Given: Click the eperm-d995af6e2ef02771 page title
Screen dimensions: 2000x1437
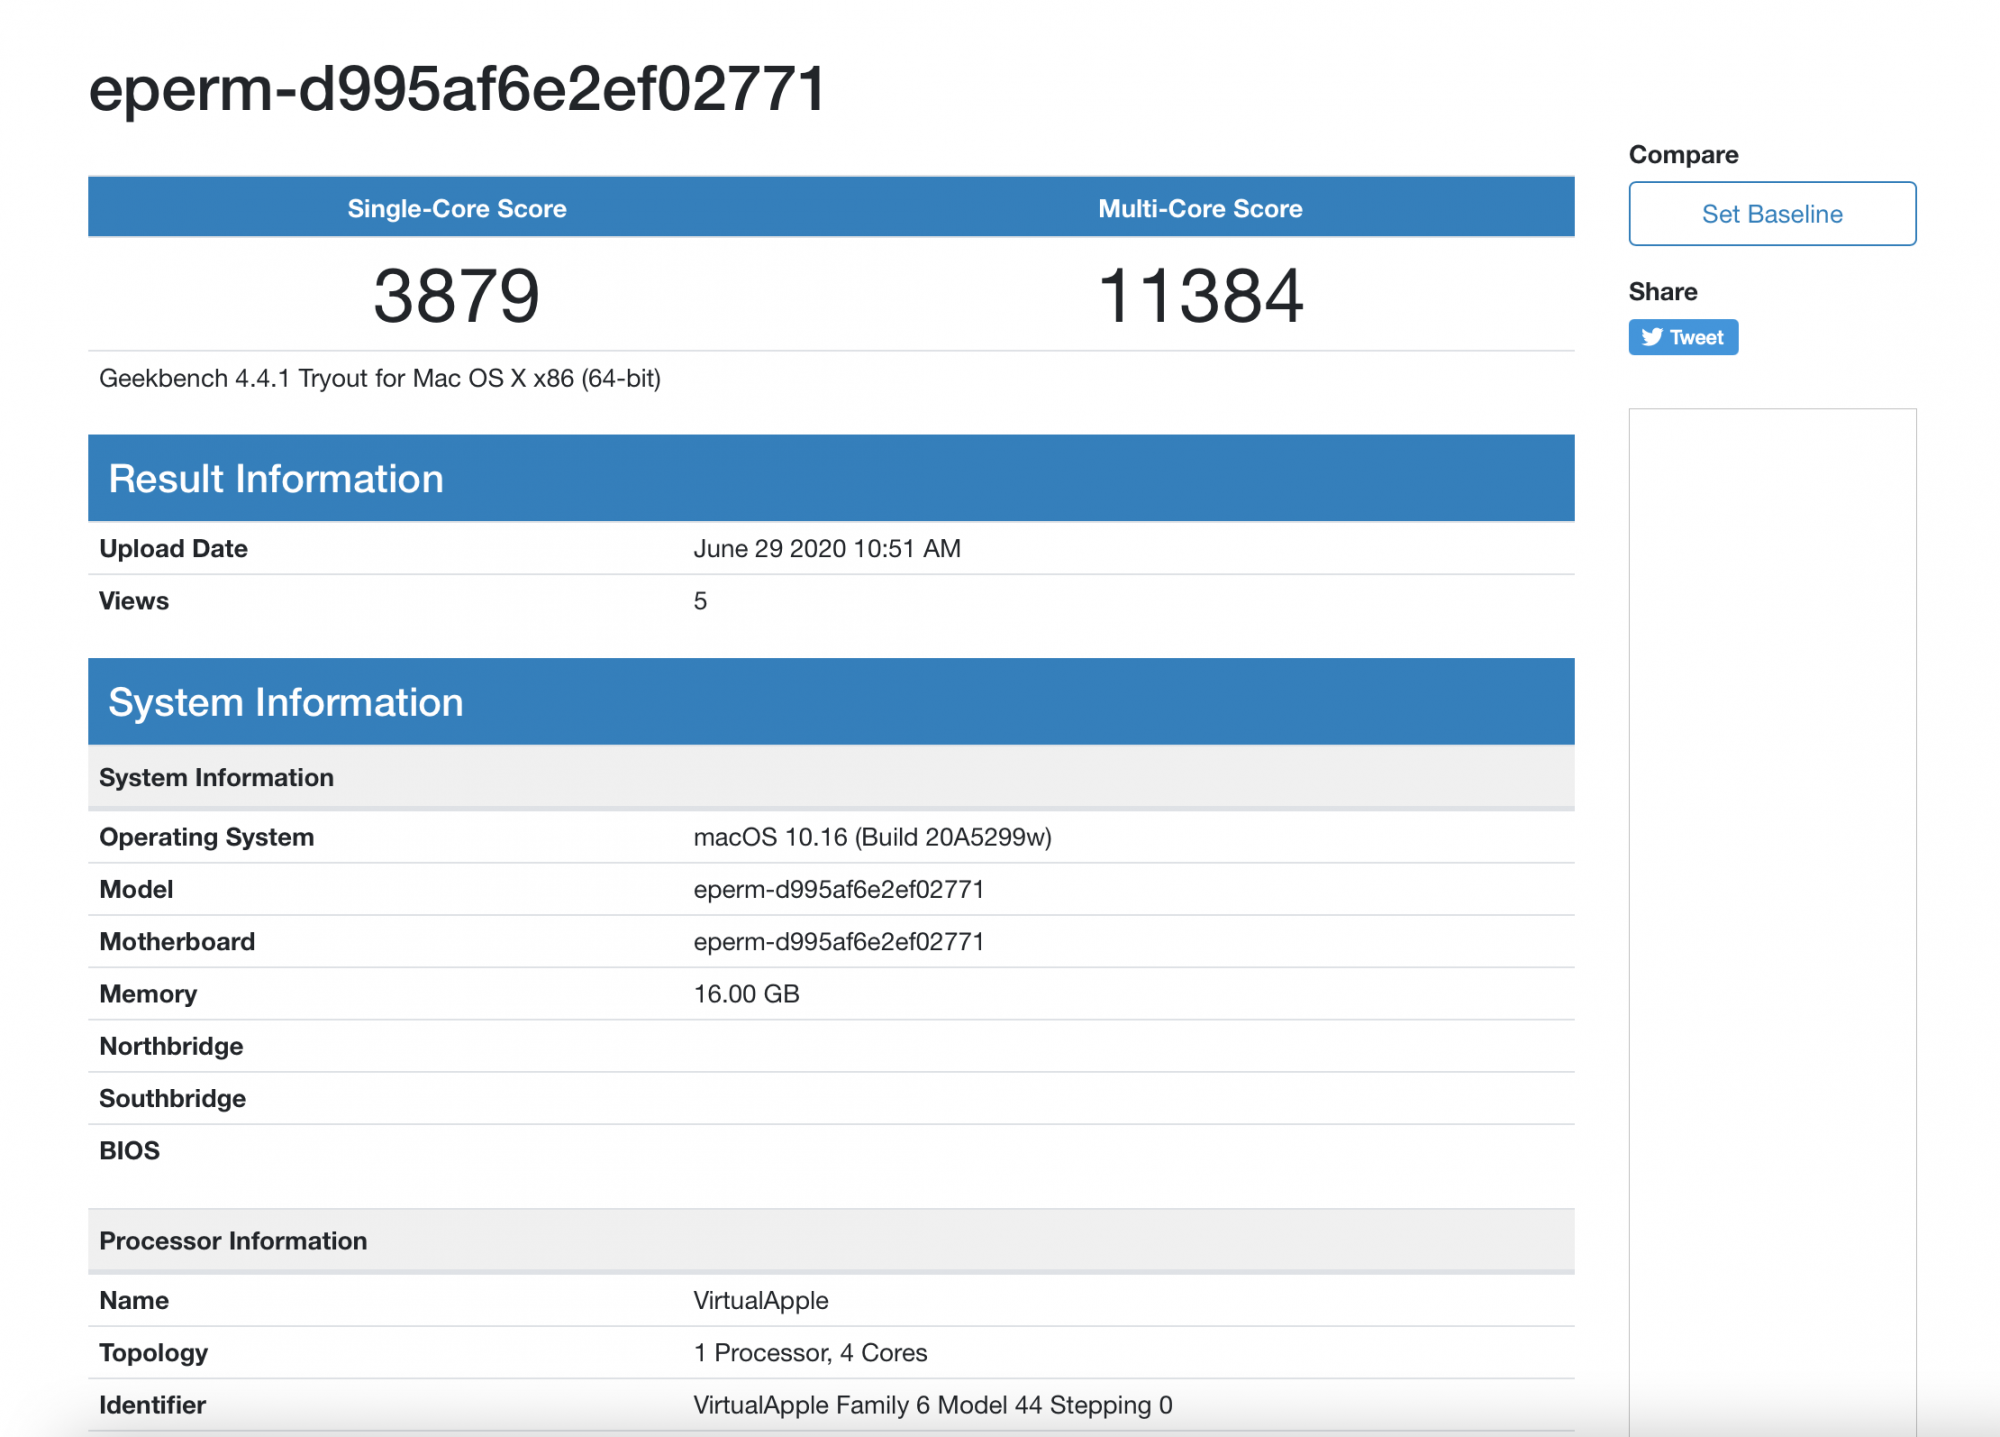Looking at the screenshot, I should (x=457, y=89).
